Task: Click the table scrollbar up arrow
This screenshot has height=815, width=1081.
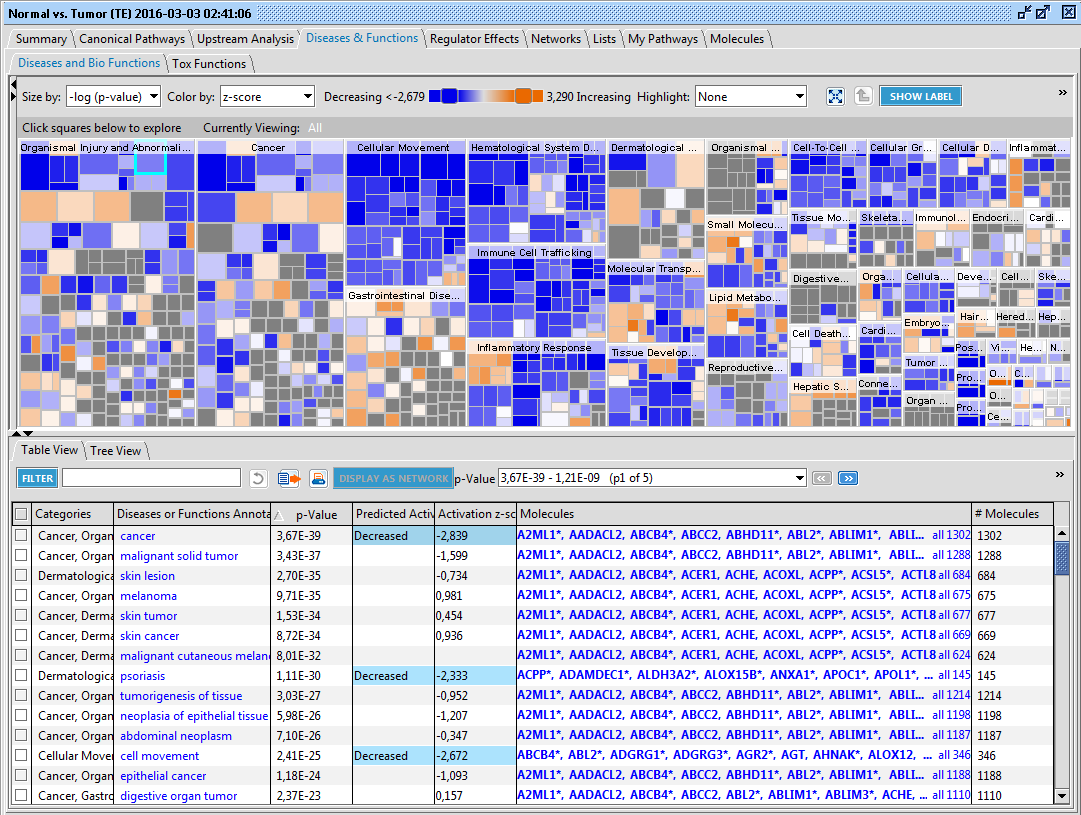Action: (1062, 534)
